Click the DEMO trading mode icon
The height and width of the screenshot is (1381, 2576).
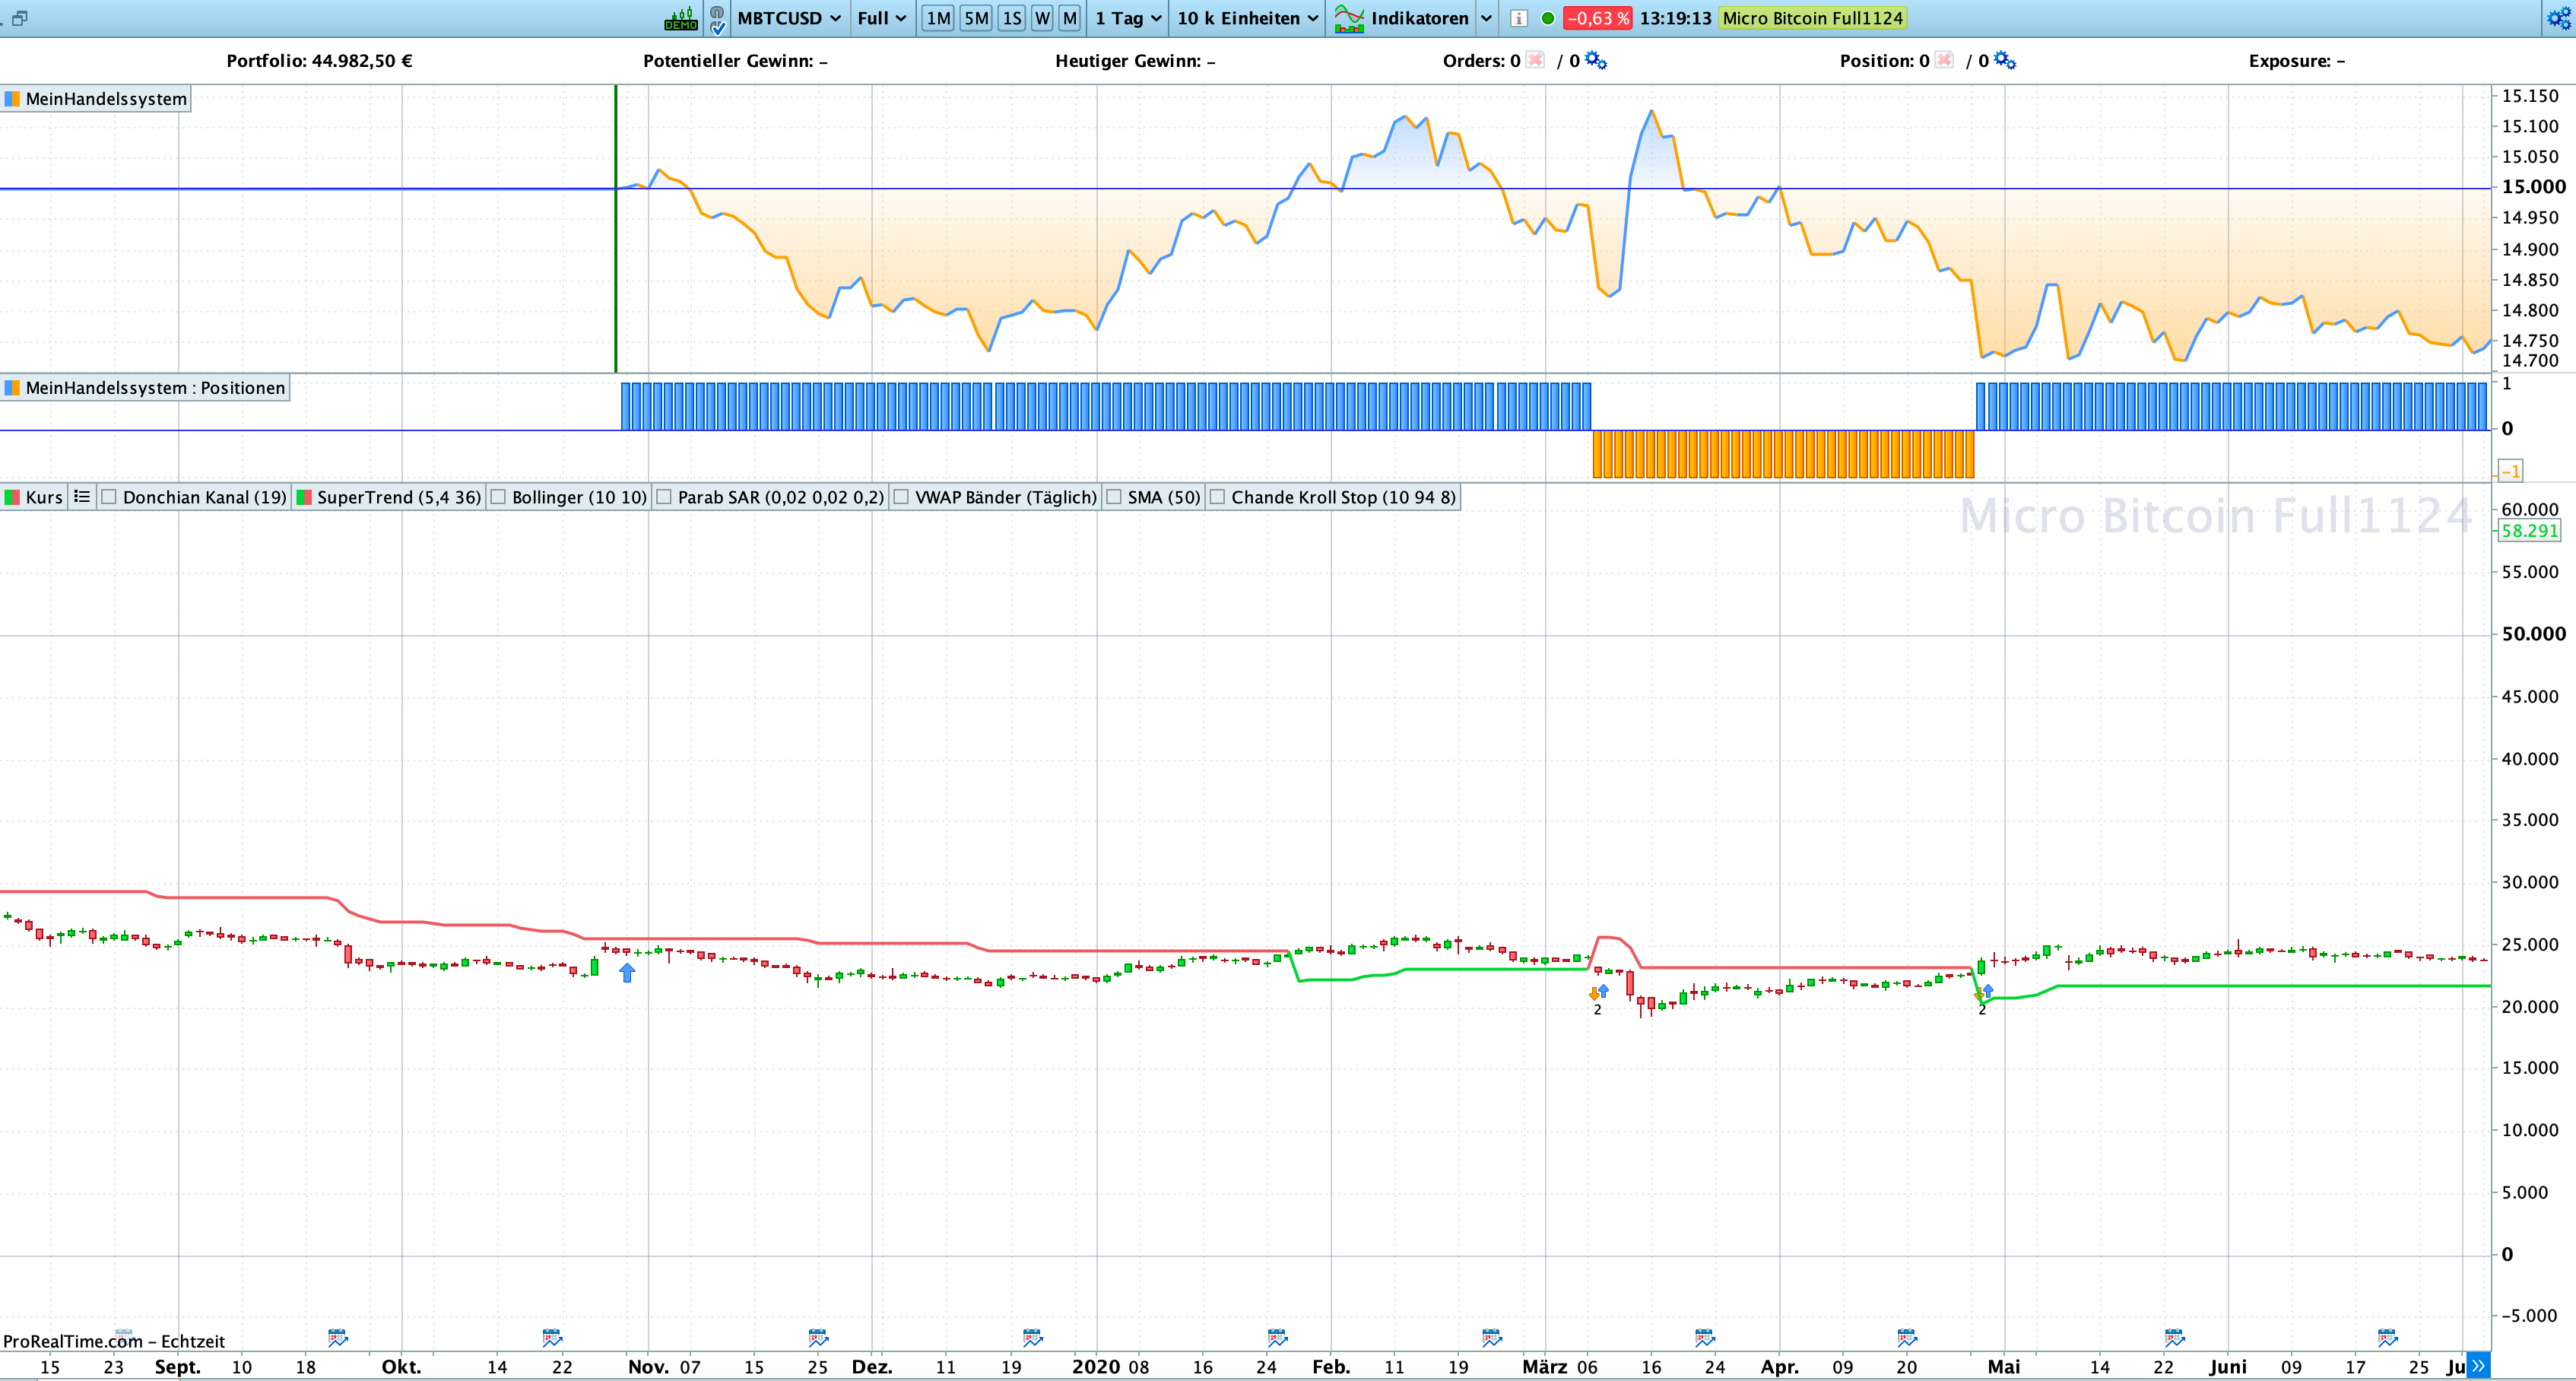(x=681, y=18)
